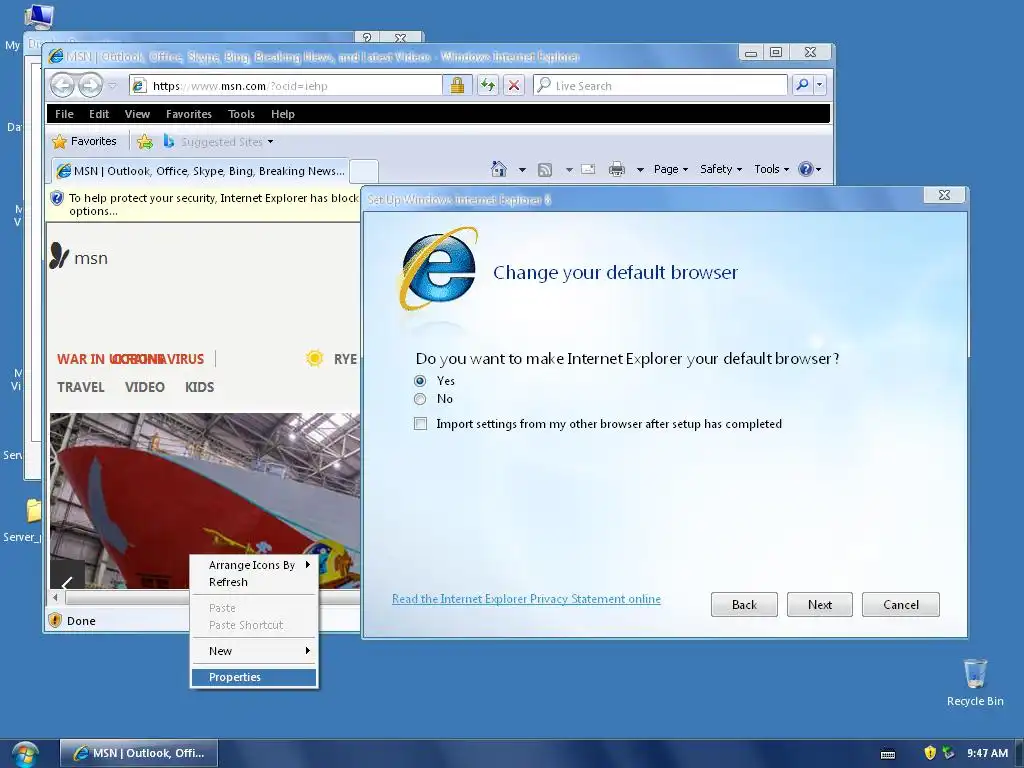Viewport: 1024px width, 768px height.
Task: Click the TRAVEL navigation link
Action: 81,387
